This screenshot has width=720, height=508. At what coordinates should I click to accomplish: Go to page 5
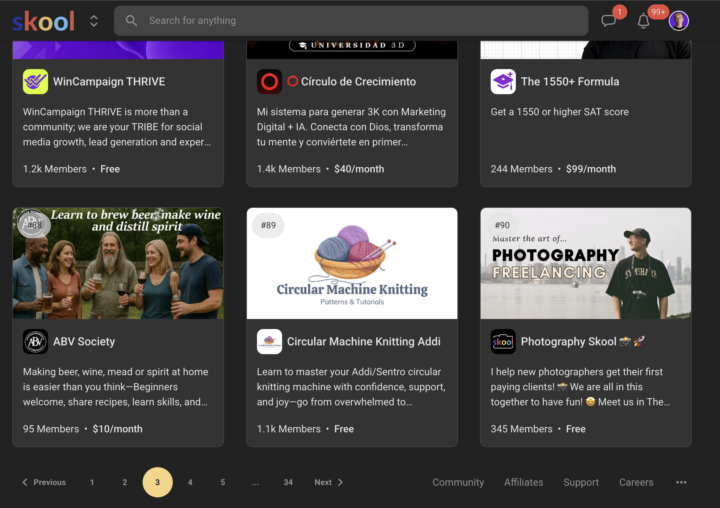pos(223,482)
